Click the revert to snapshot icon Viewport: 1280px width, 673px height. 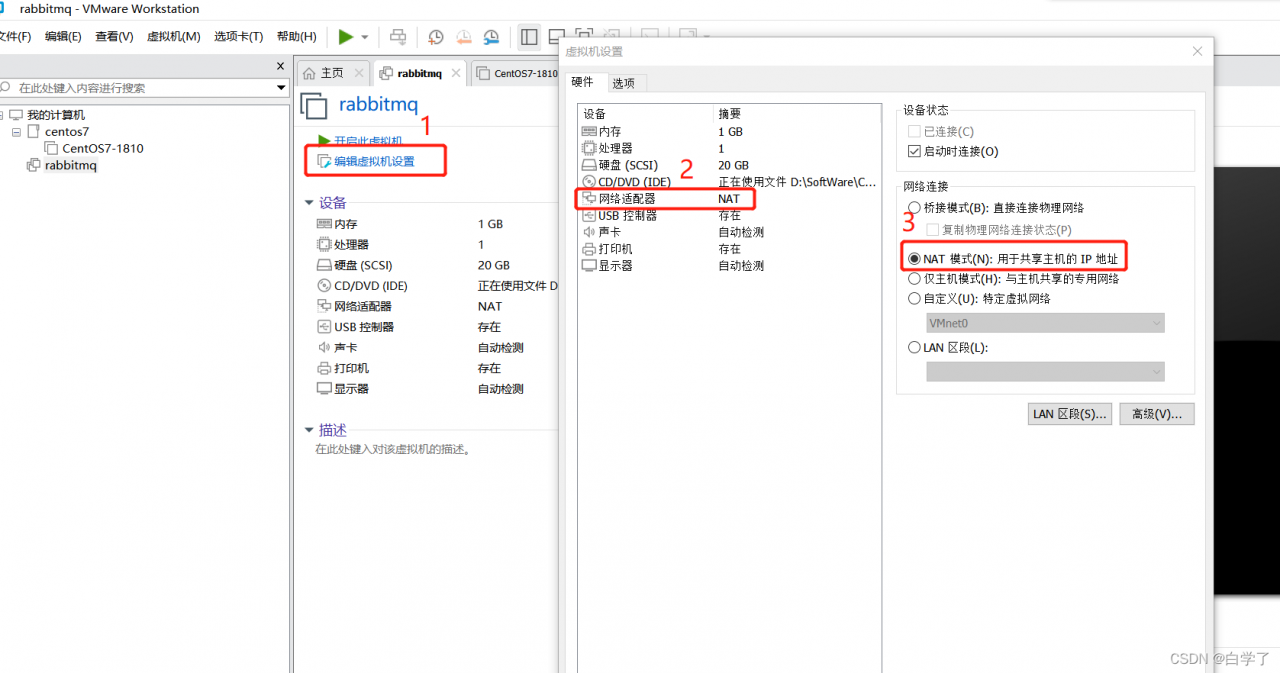click(x=464, y=37)
